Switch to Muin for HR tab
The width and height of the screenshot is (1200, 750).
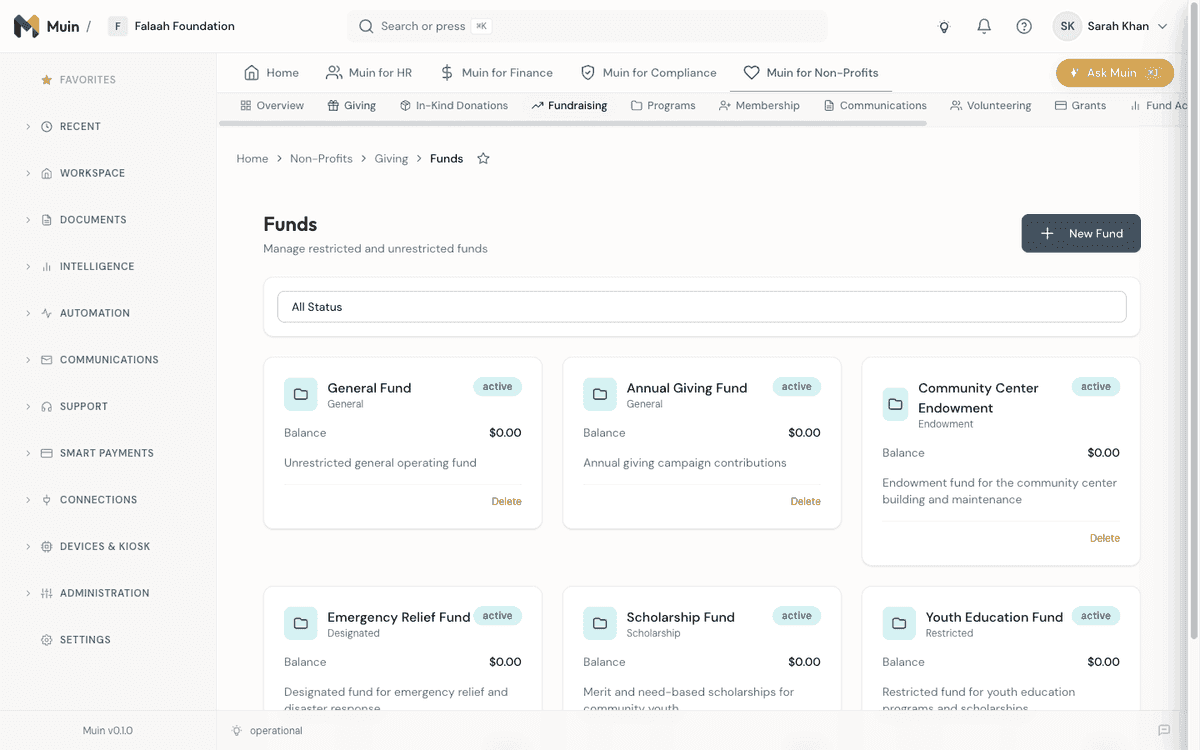pyautogui.click(x=369, y=73)
